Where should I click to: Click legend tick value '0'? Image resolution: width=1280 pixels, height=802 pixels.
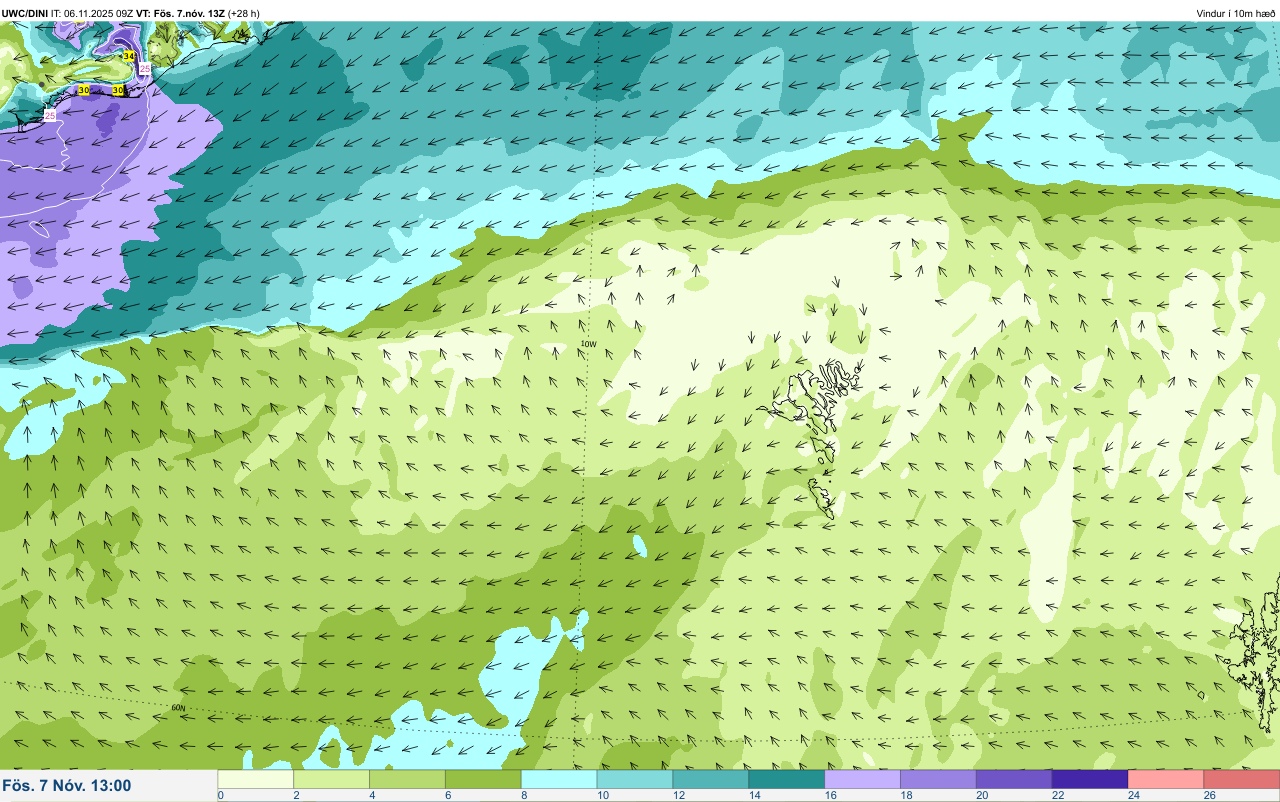click(x=220, y=795)
